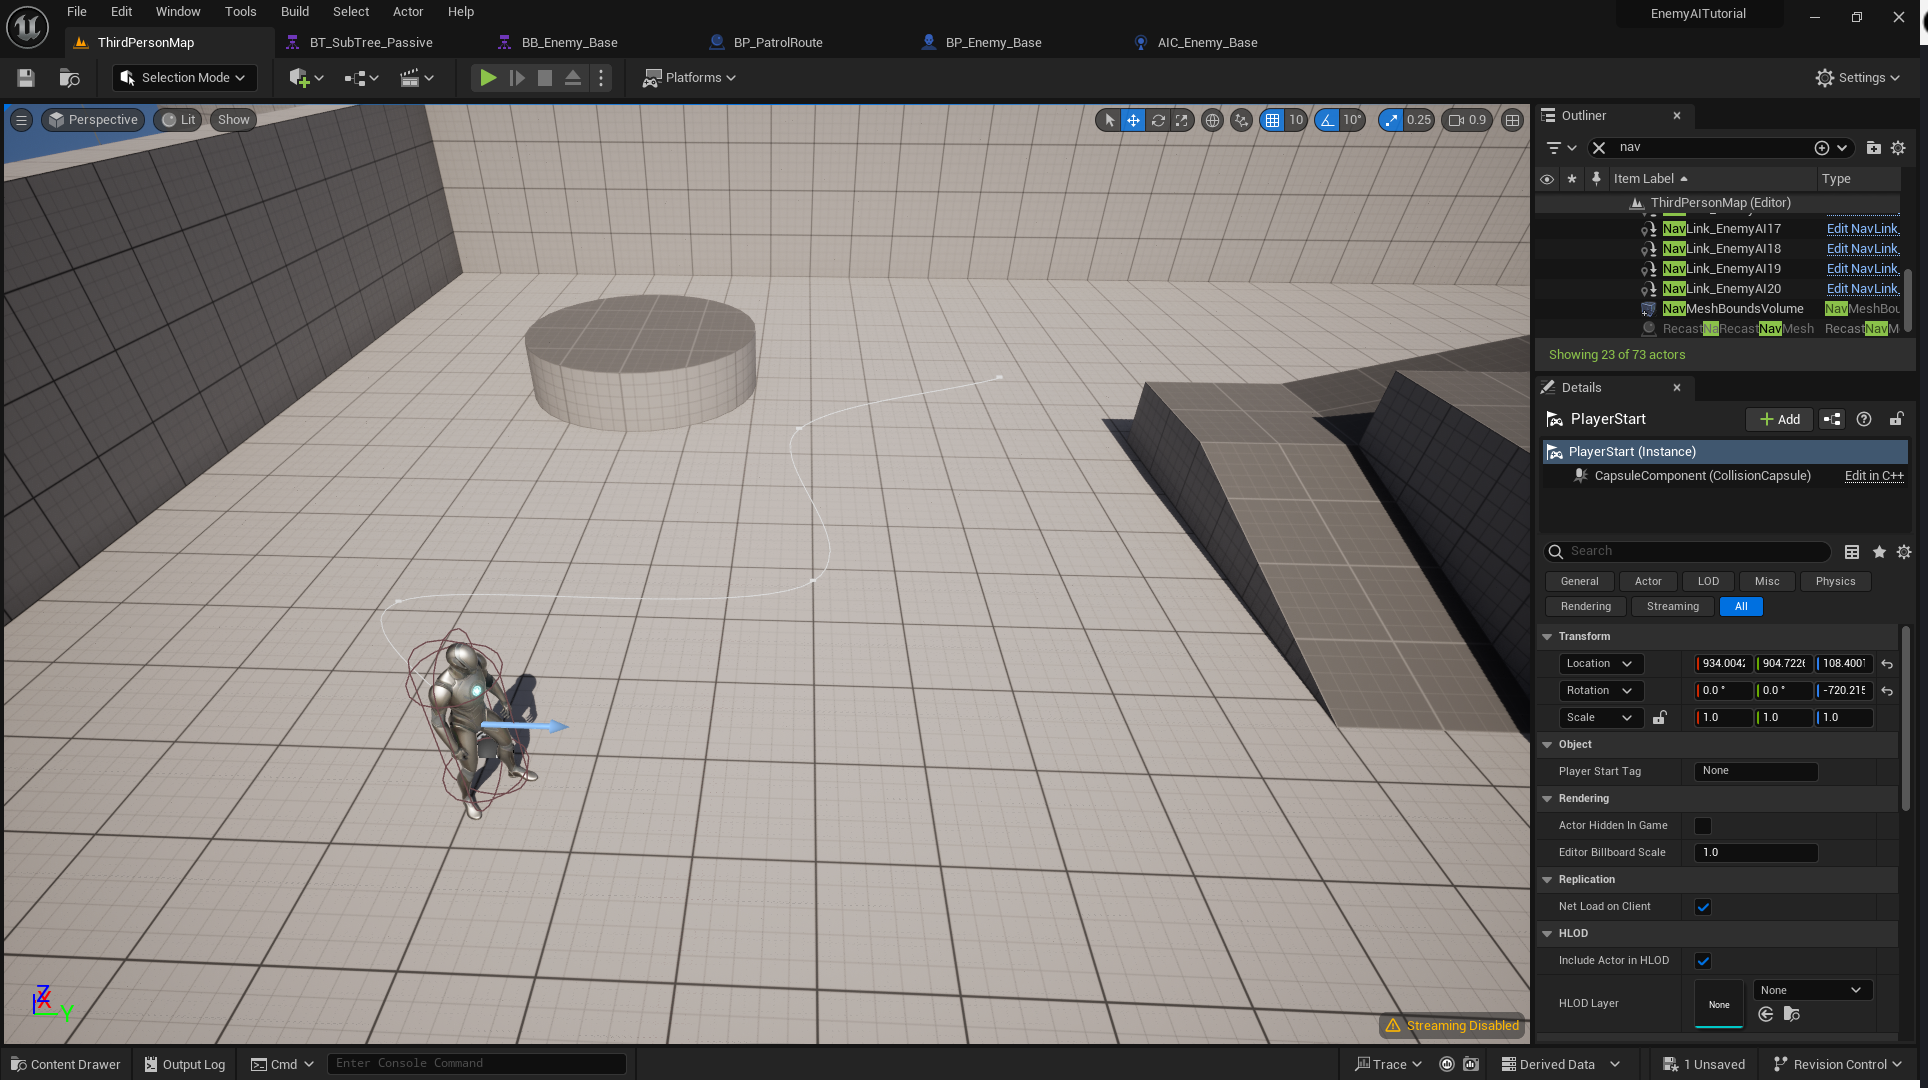This screenshot has width=1928, height=1088.
Task: Open the Platforms dropdown
Action: (x=689, y=78)
